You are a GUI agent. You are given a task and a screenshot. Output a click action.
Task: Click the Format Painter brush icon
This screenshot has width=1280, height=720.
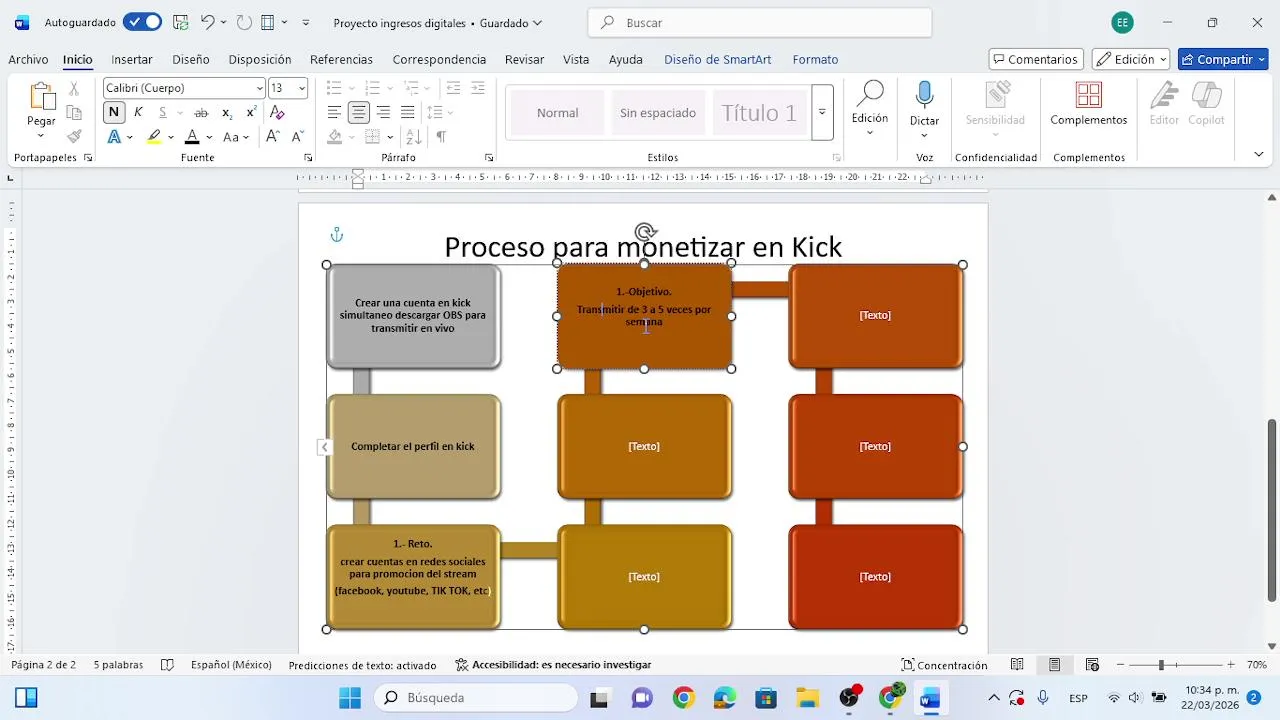pyautogui.click(x=74, y=137)
